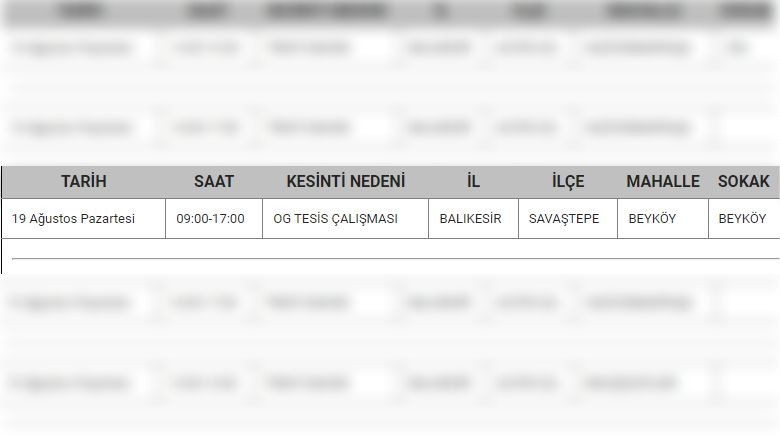This screenshot has height=440, width=780.
Task: Select the first blurred row above the table
Action: [x=390, y=48]
